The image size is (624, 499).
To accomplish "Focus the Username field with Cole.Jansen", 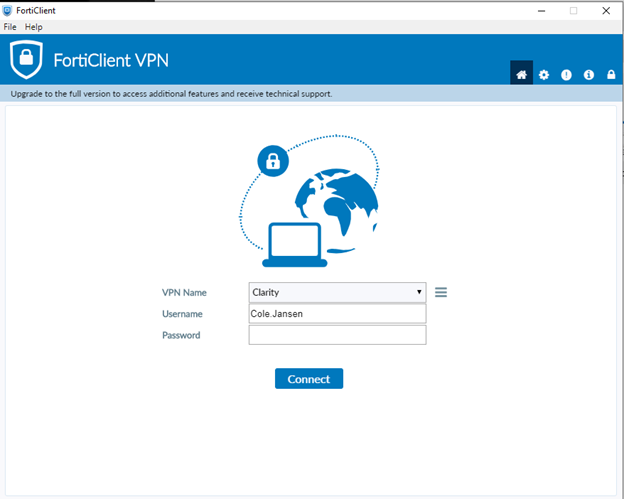I will 337,314.
